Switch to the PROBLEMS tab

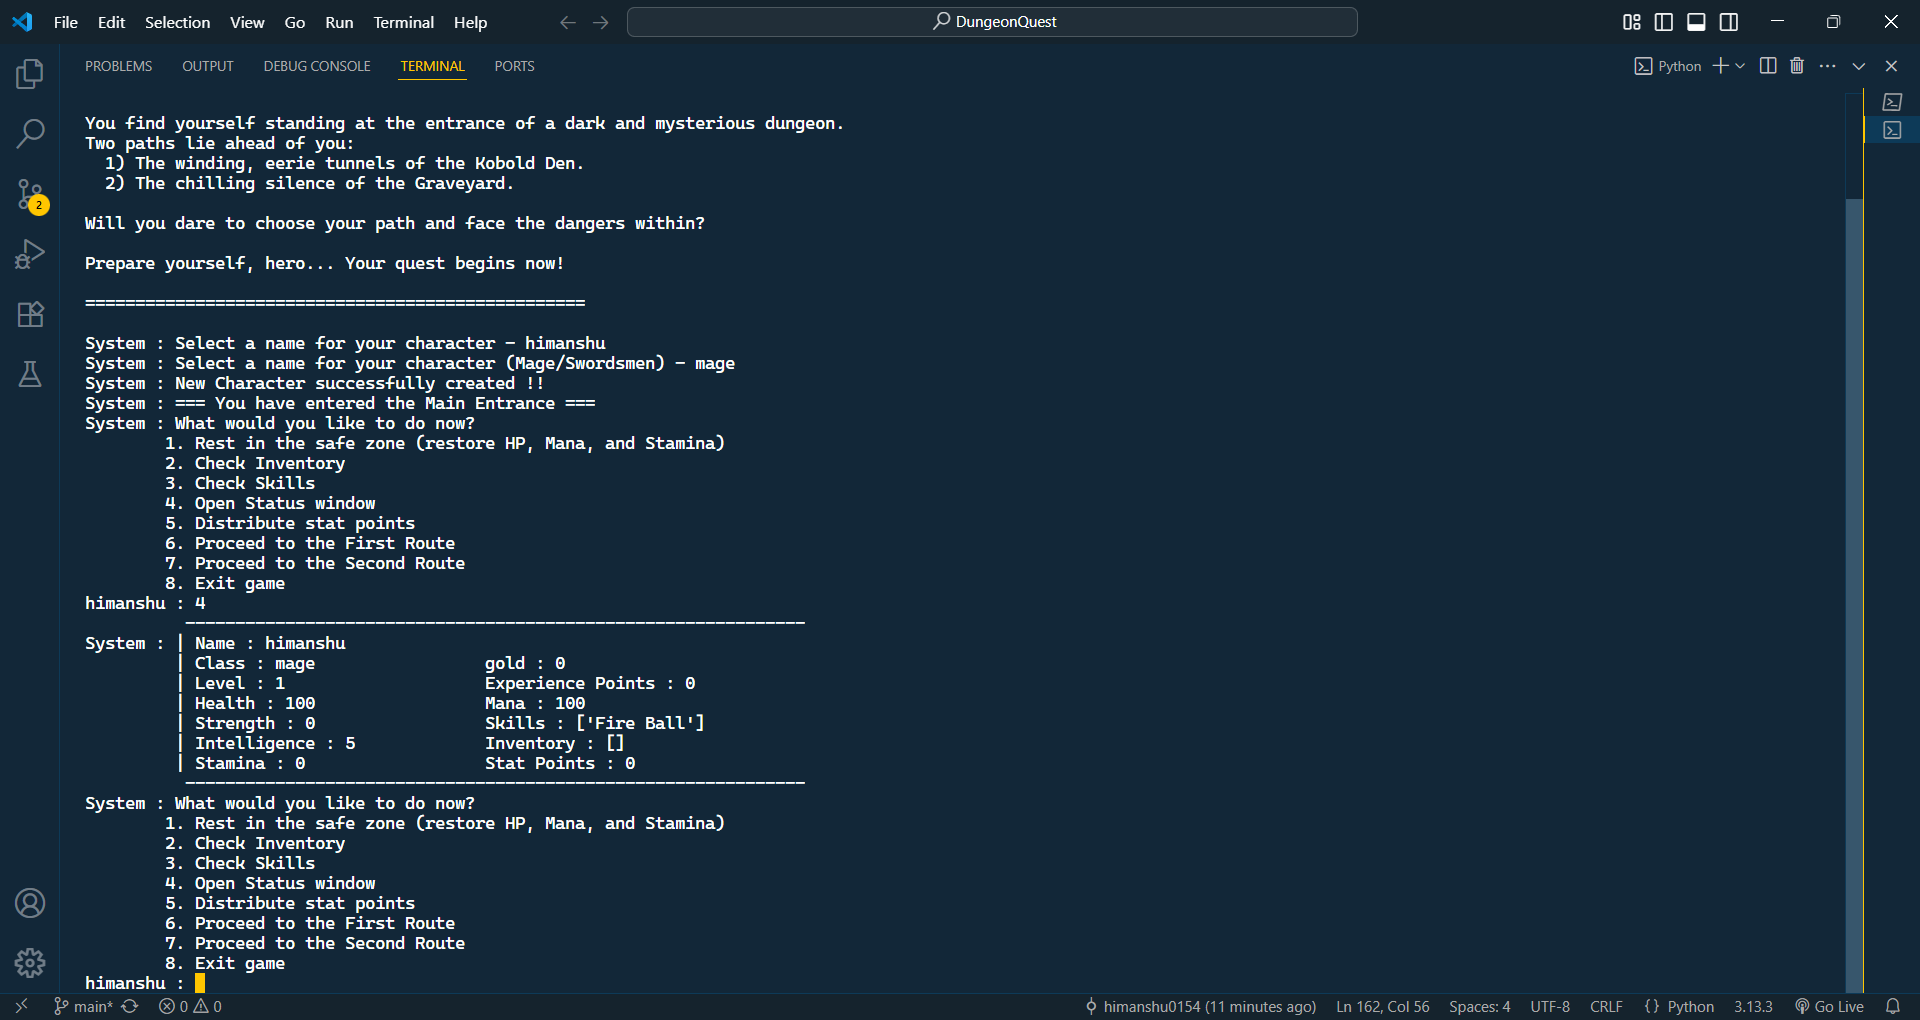[118, 66]
